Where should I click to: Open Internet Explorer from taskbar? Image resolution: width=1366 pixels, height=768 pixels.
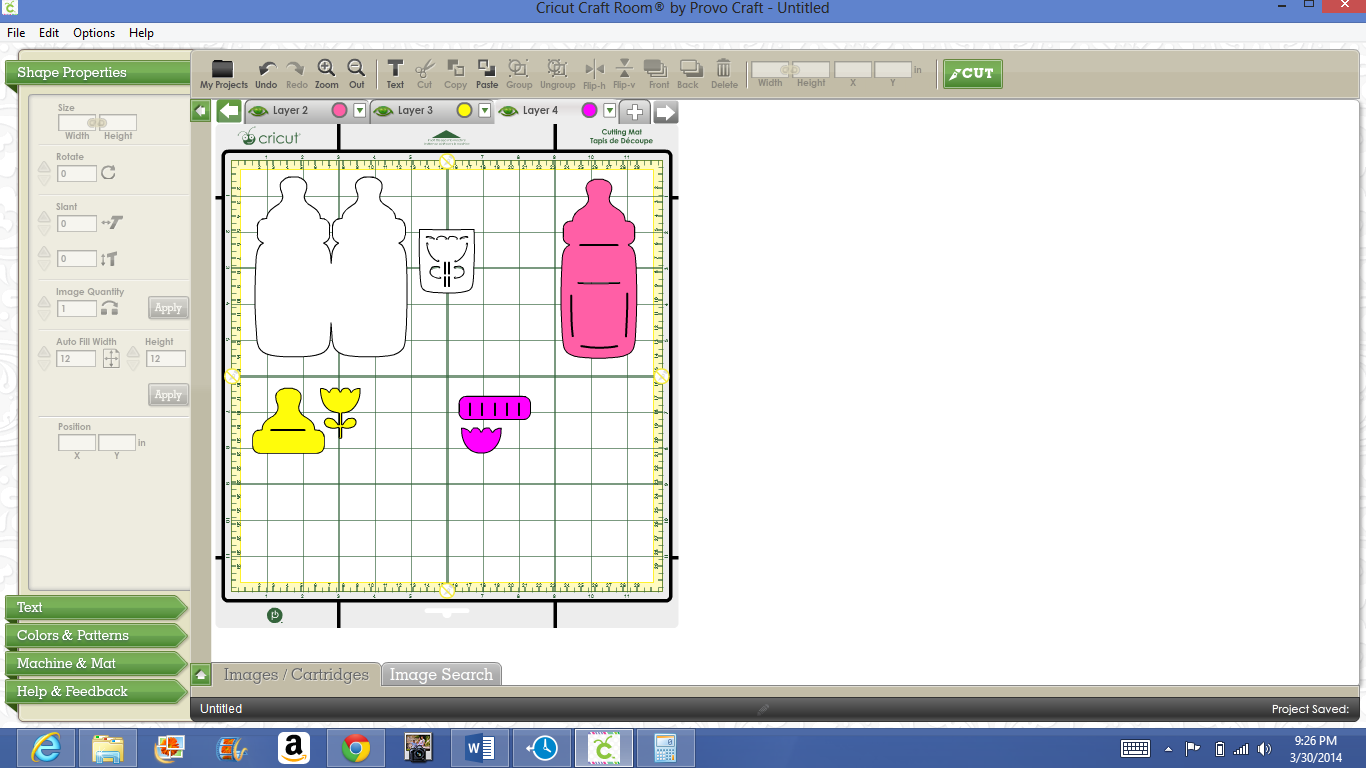pos(46,748)
